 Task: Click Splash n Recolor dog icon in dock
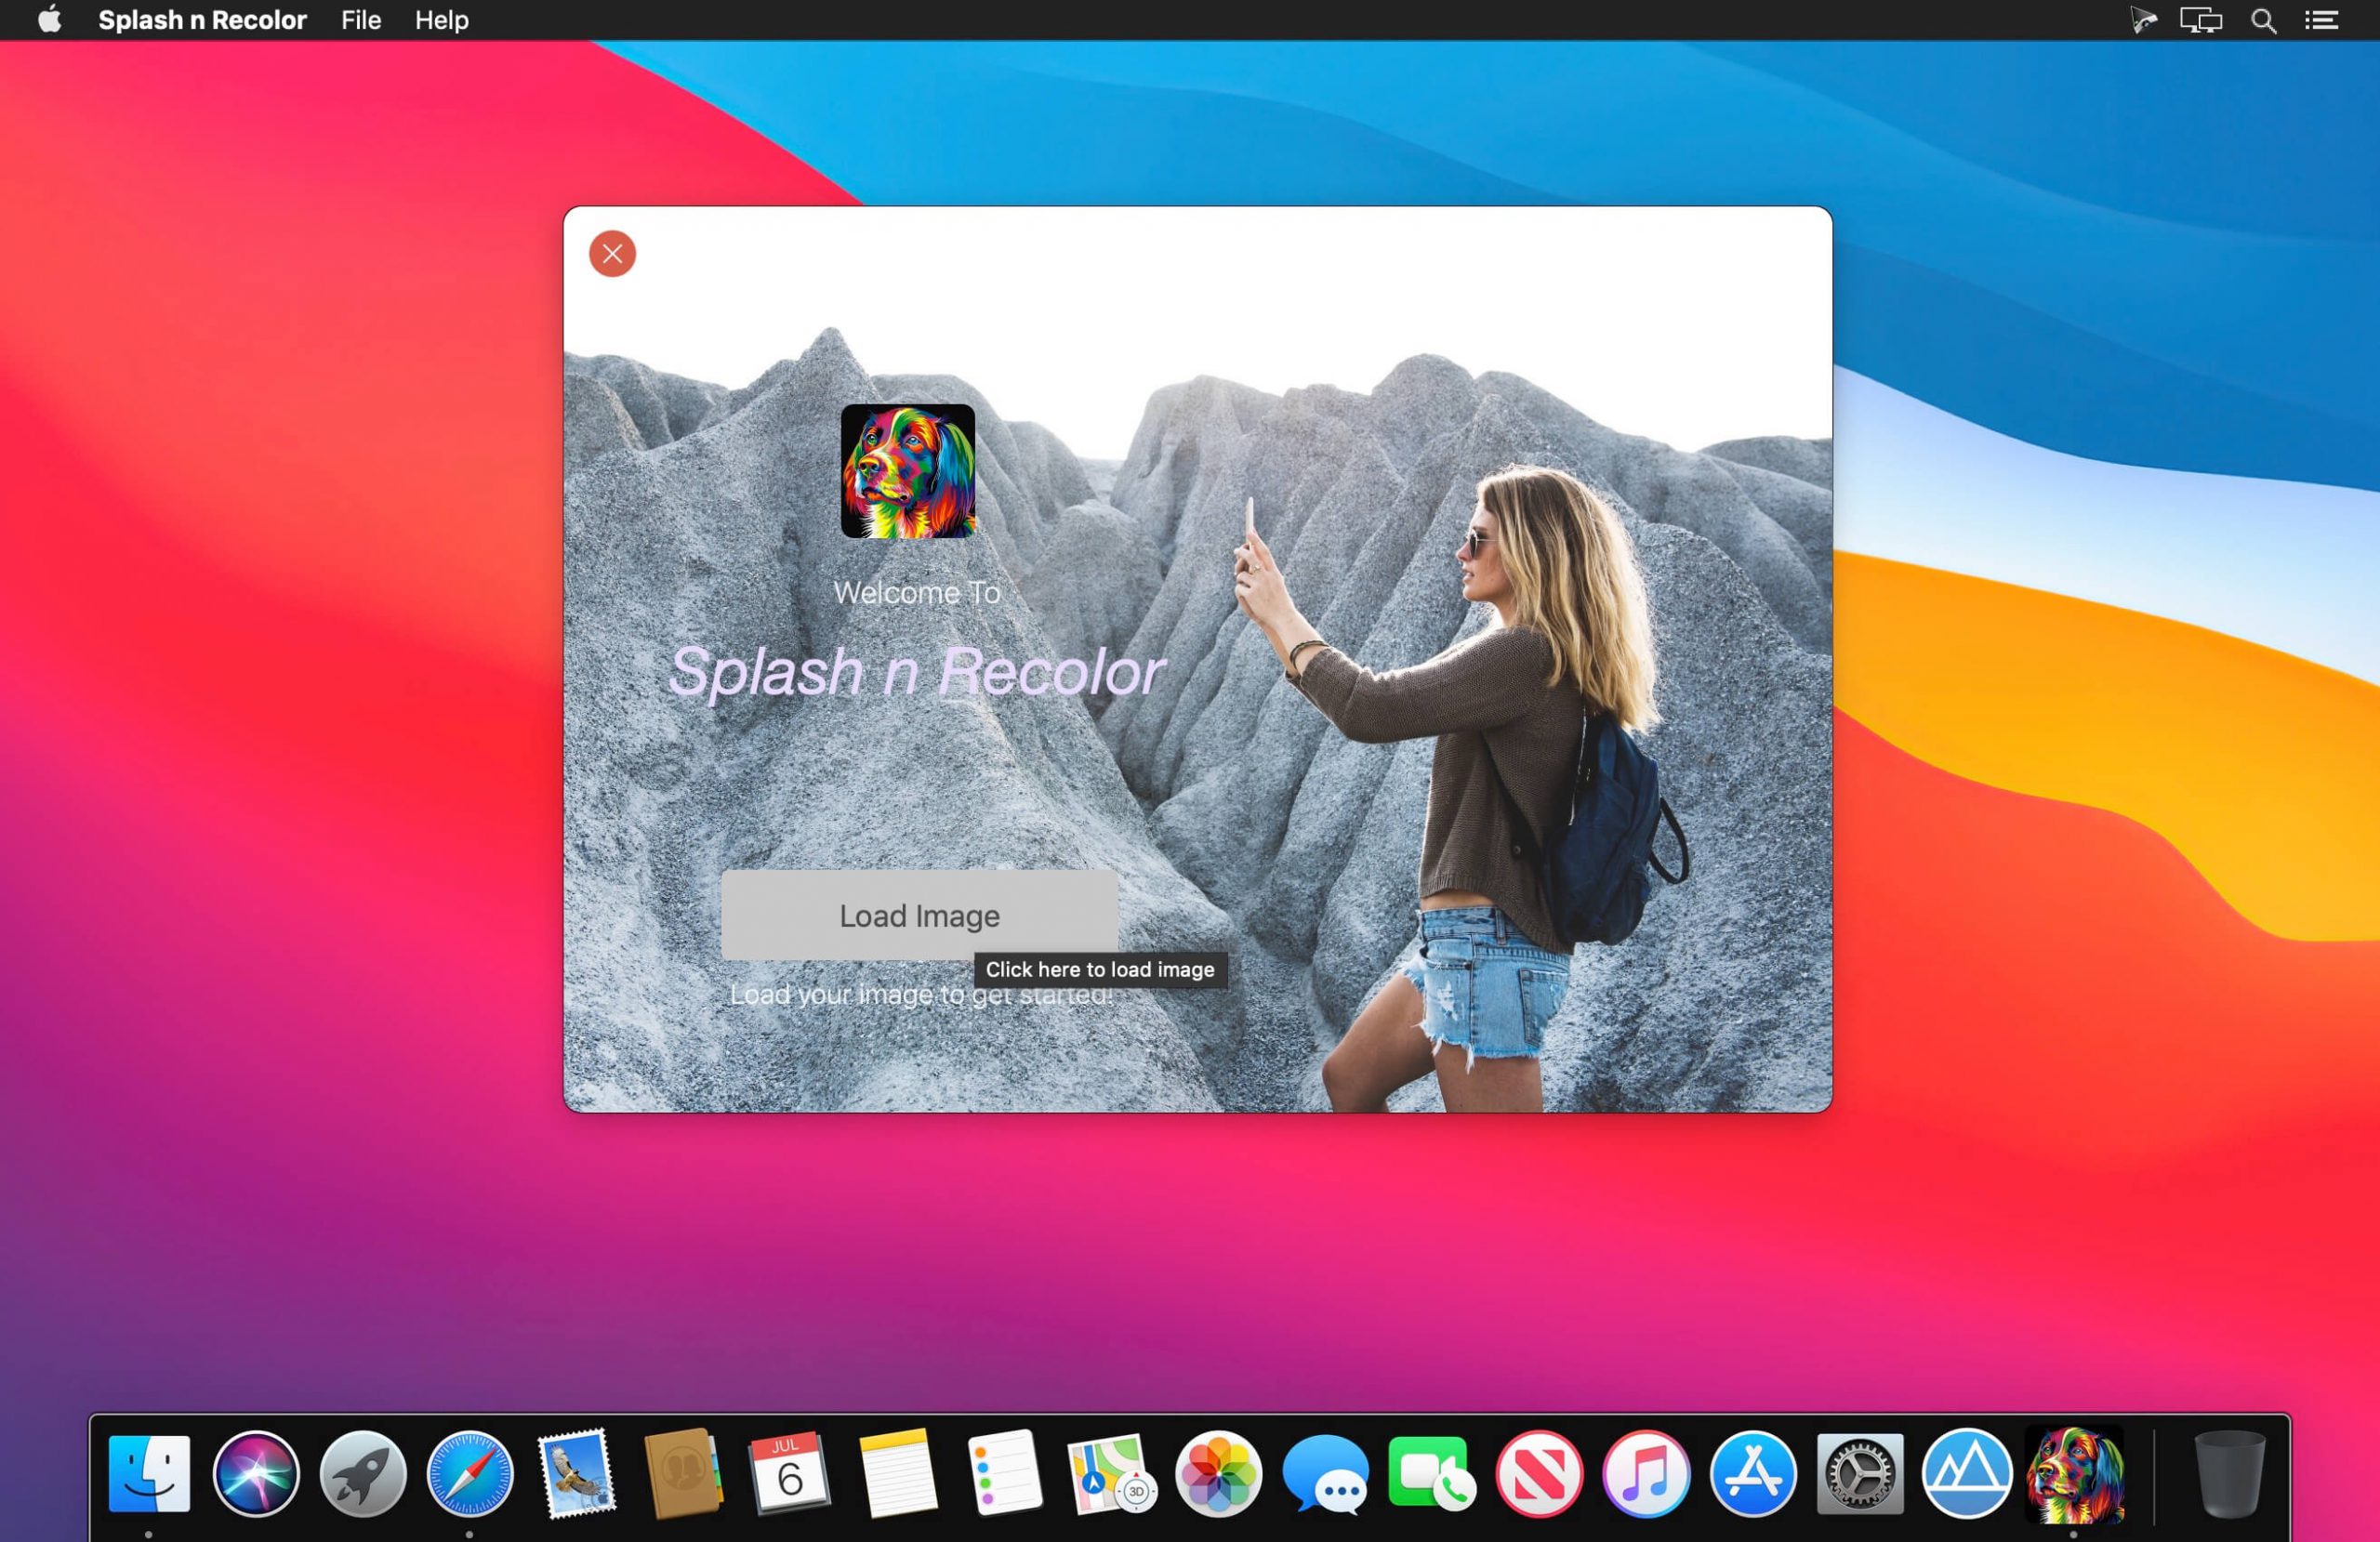(2074, 1473)
